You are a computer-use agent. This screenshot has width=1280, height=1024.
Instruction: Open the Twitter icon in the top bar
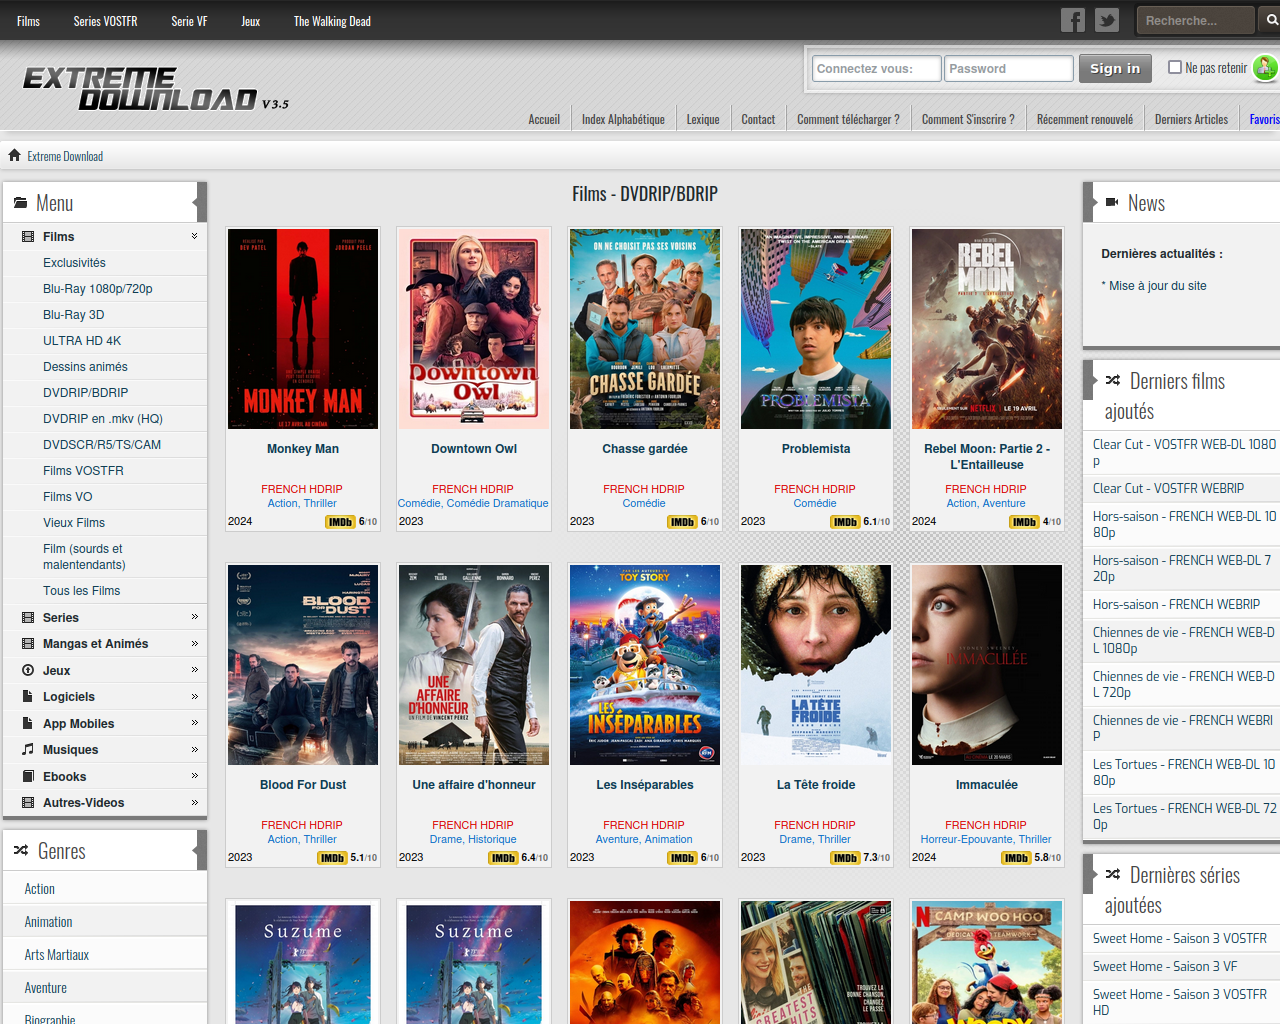tap(1107, 20)
